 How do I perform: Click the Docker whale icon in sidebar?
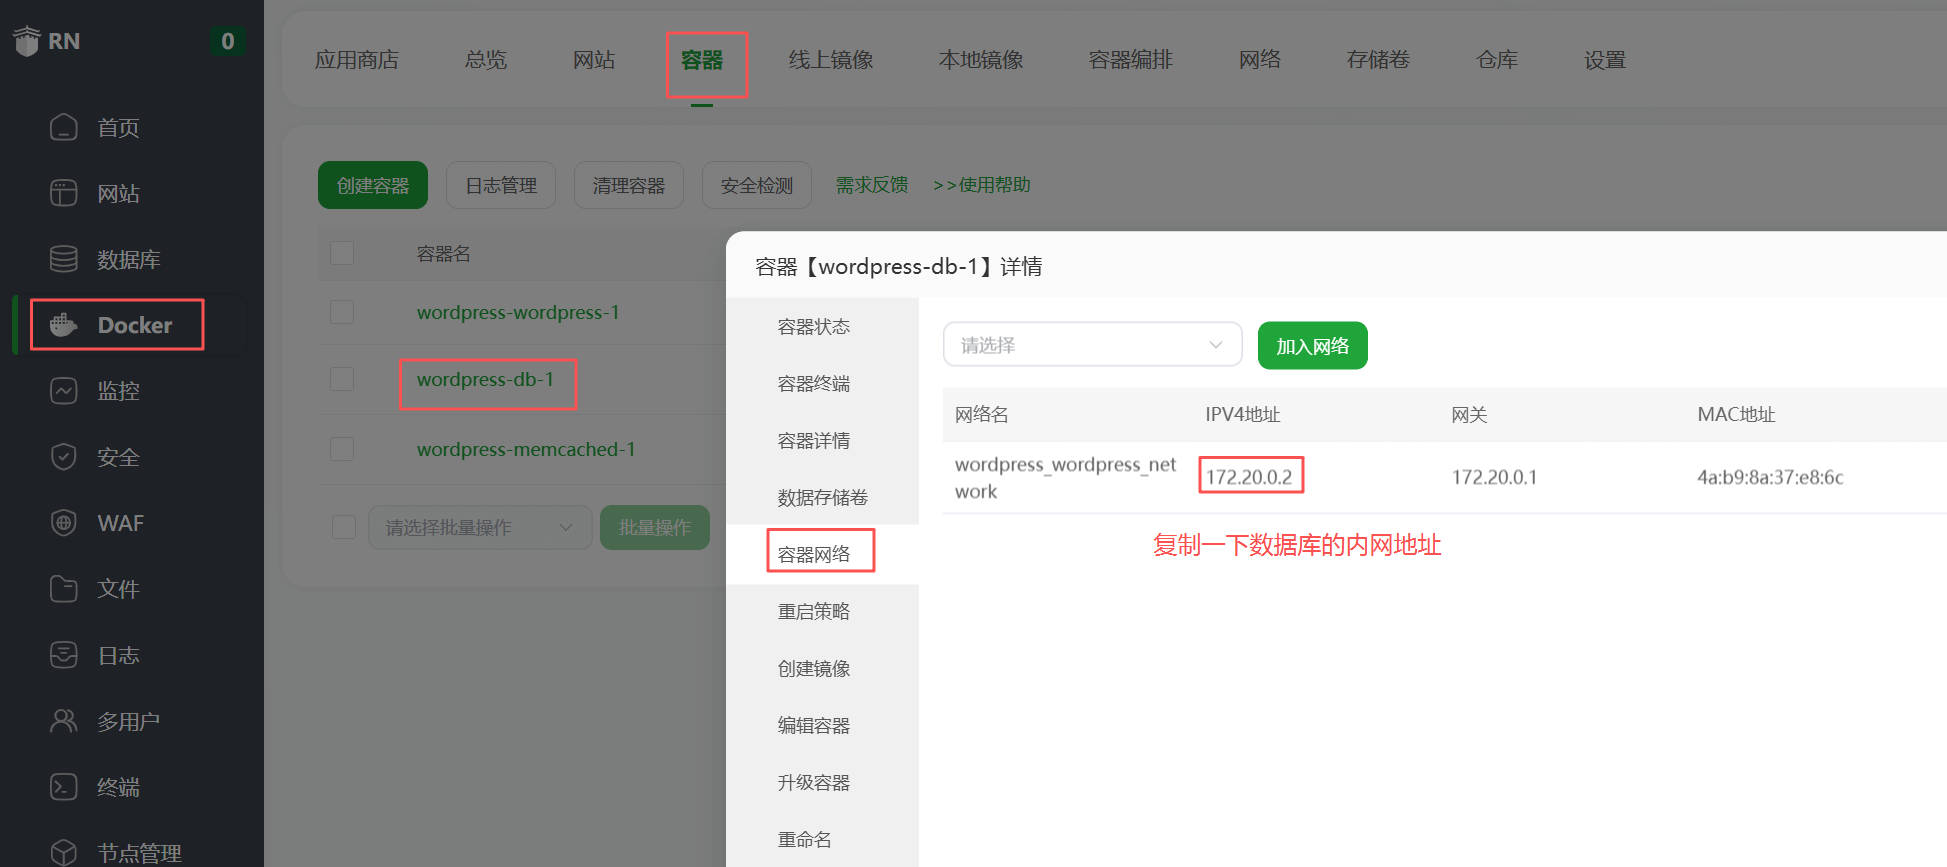coord(64,325)
